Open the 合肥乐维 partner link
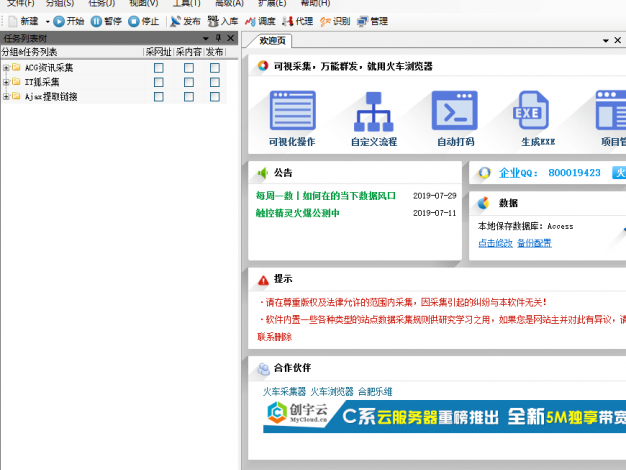626x470 pixels. point(375,392)
